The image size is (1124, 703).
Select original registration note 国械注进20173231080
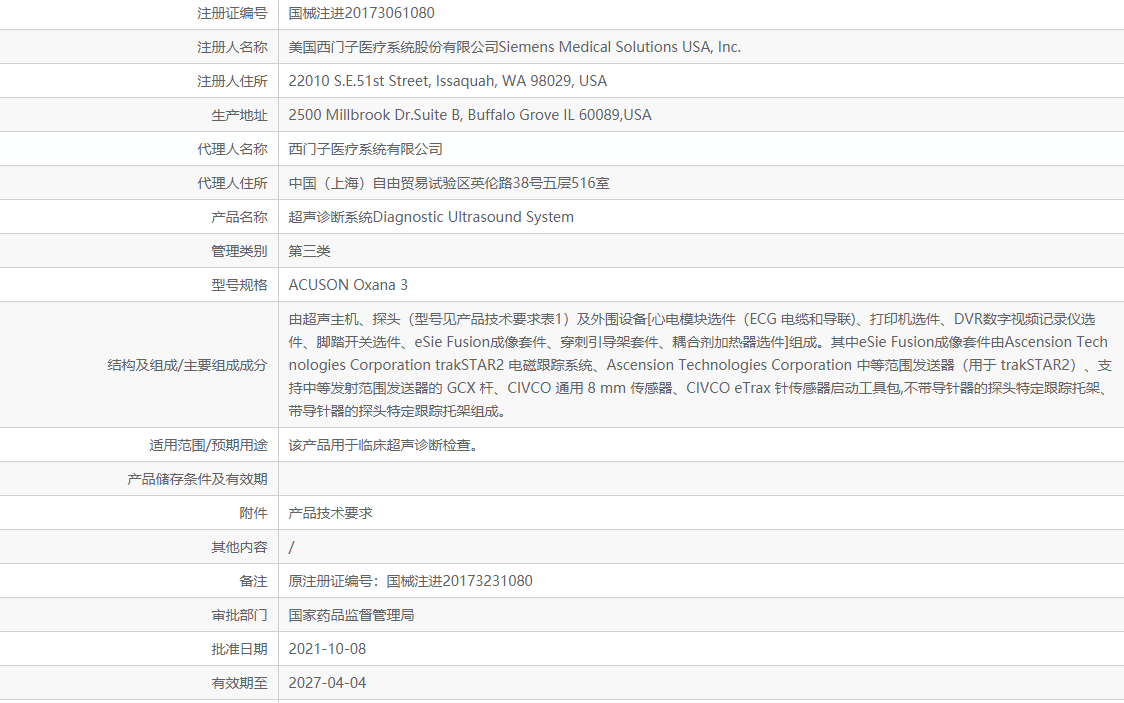[x=410, y=581]
